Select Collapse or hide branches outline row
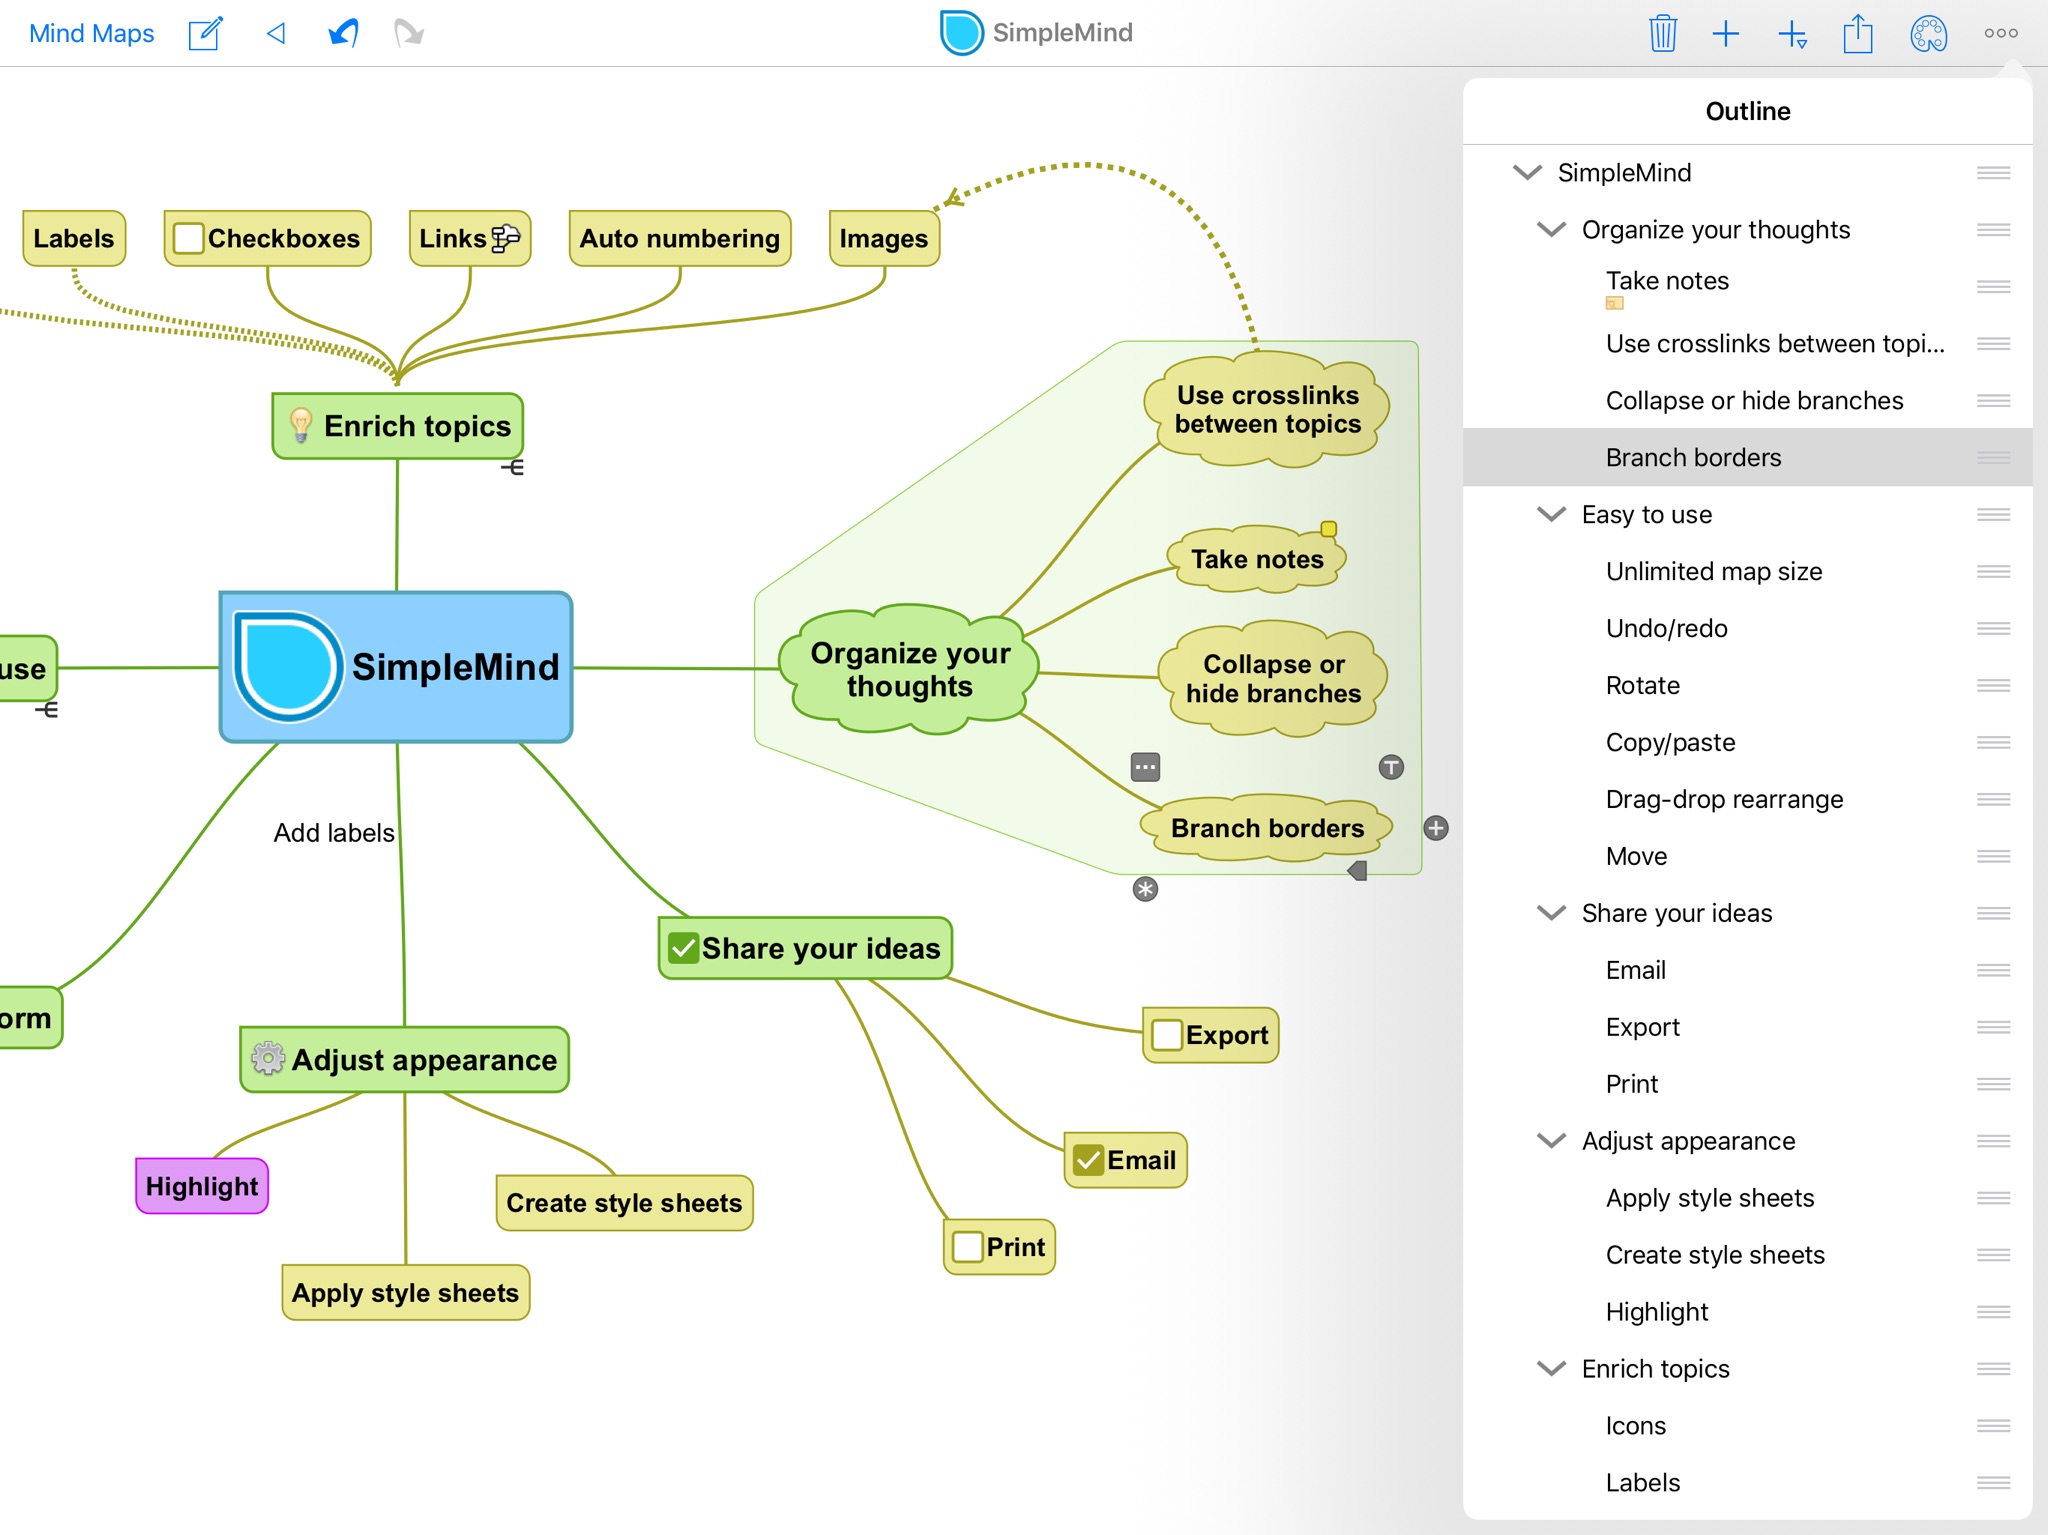This screenshot has width=2048, height=1535. [1748, 400]
